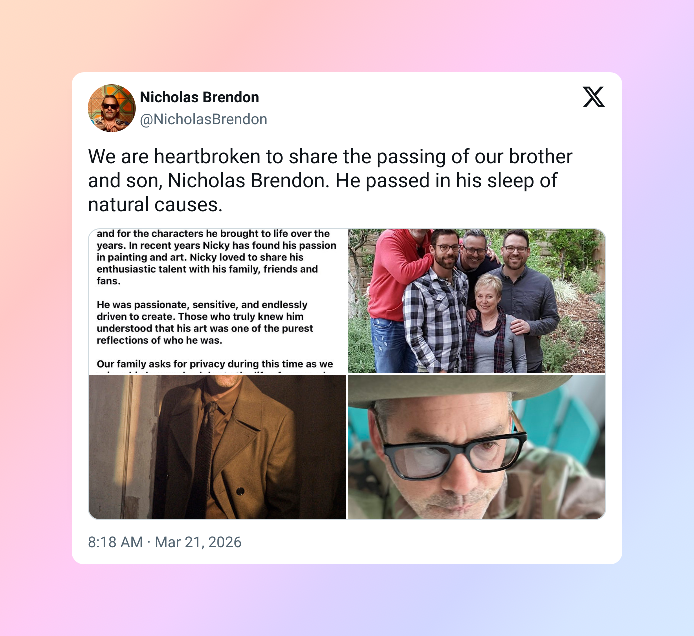Open the brown trench coat photo
This screenshot has height=636, width=694.
coord(218,447)
